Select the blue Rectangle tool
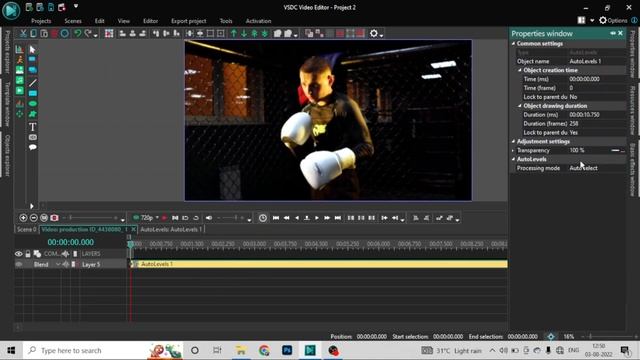The image size is (640, 360). tap(33, 93)
